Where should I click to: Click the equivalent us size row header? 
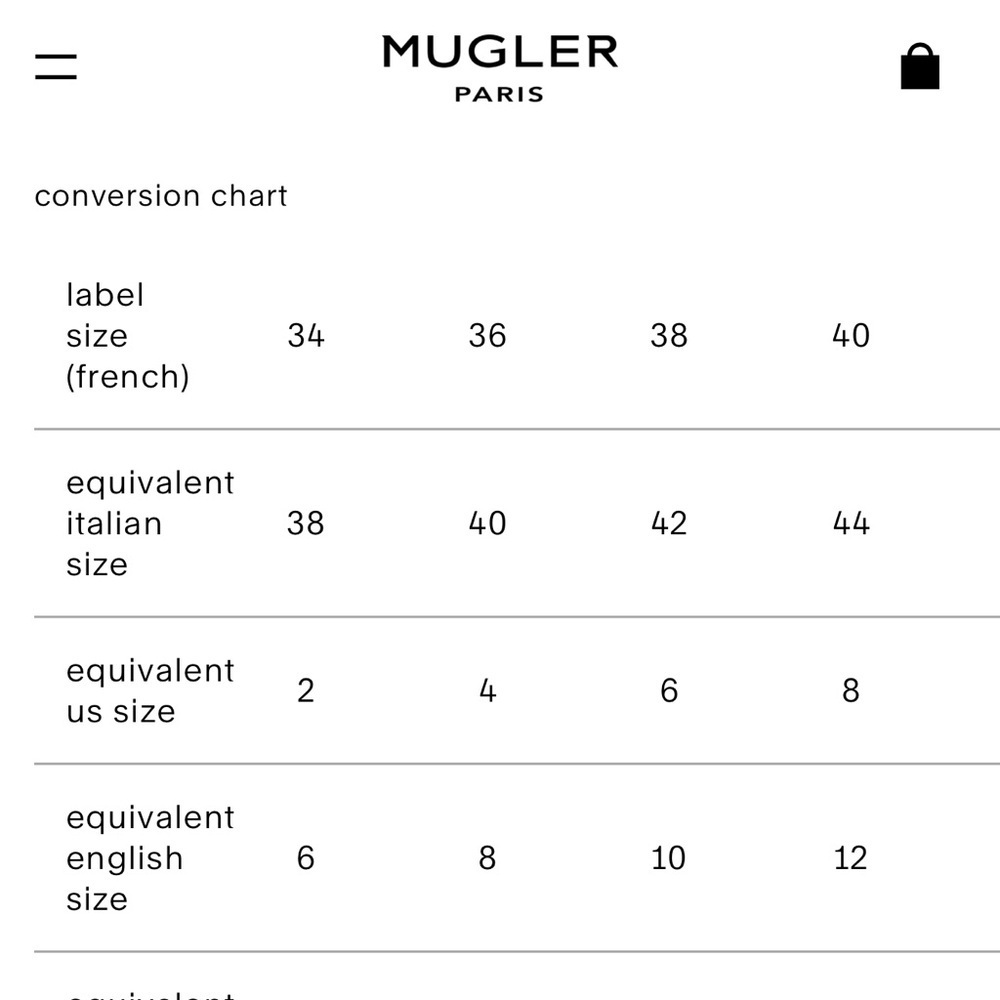point(151,691)
